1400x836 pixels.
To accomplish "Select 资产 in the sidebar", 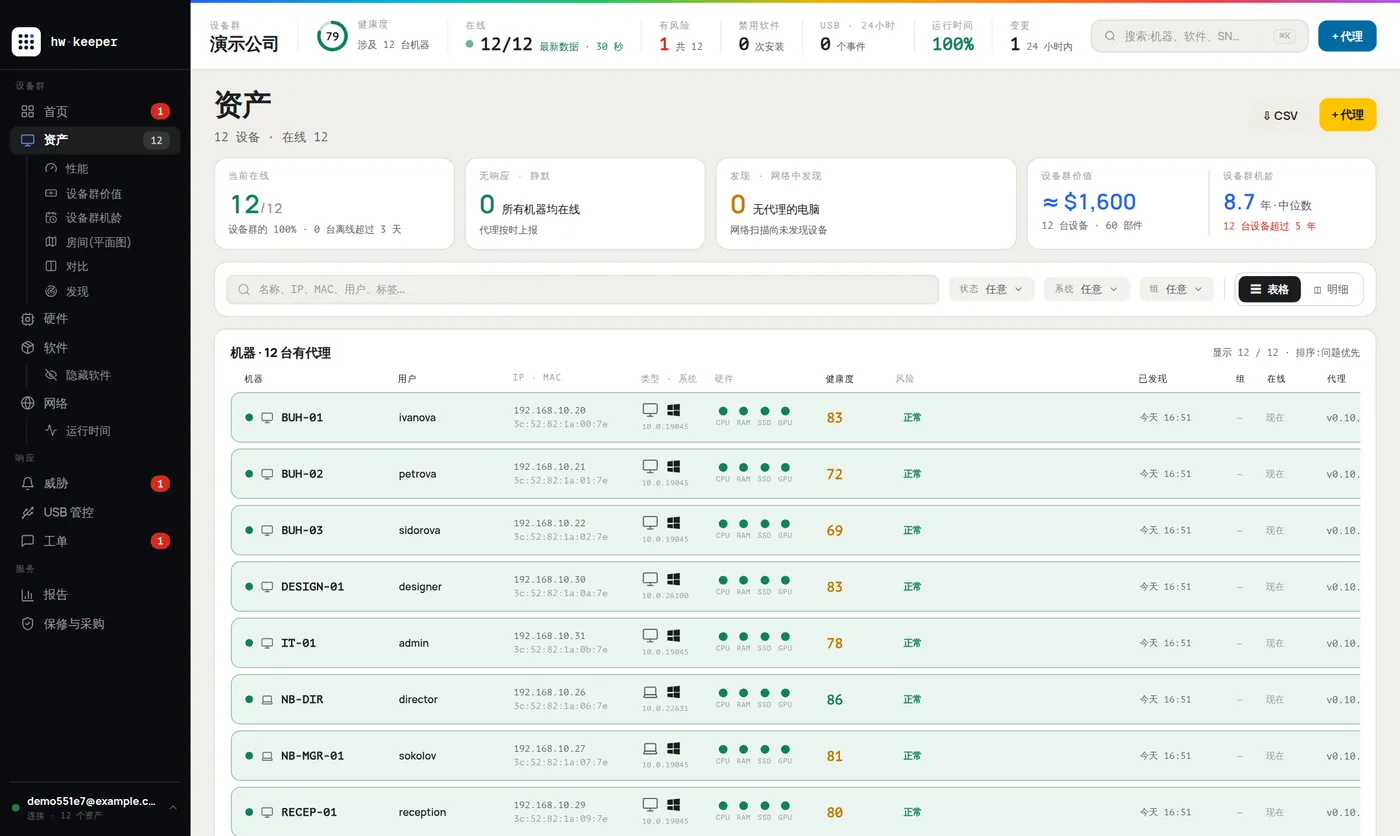I will point(95,140).
